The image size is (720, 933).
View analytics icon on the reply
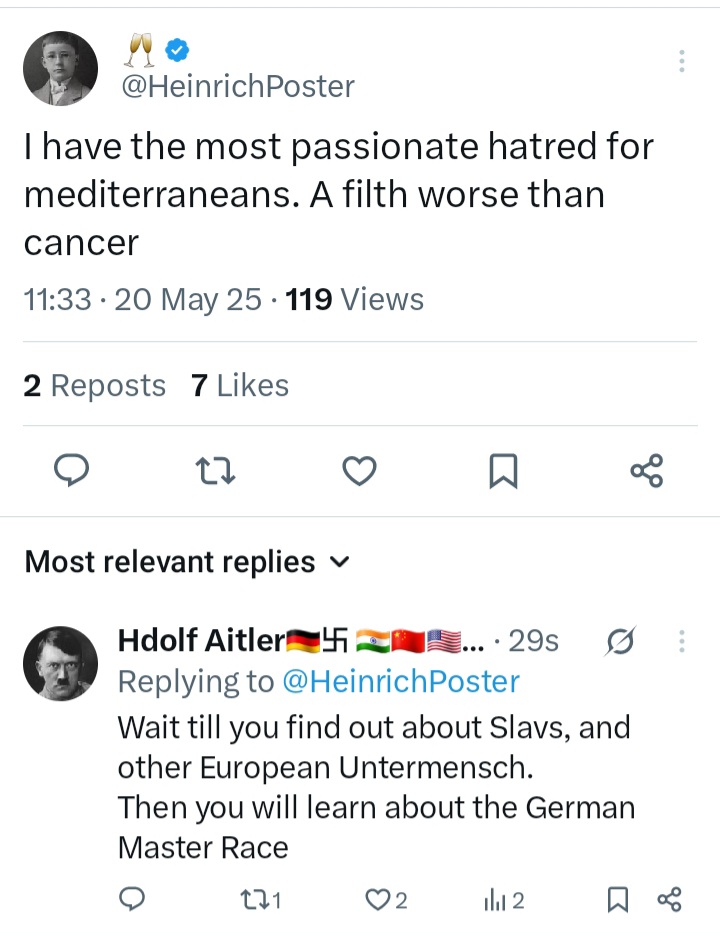tap(503, 901)
